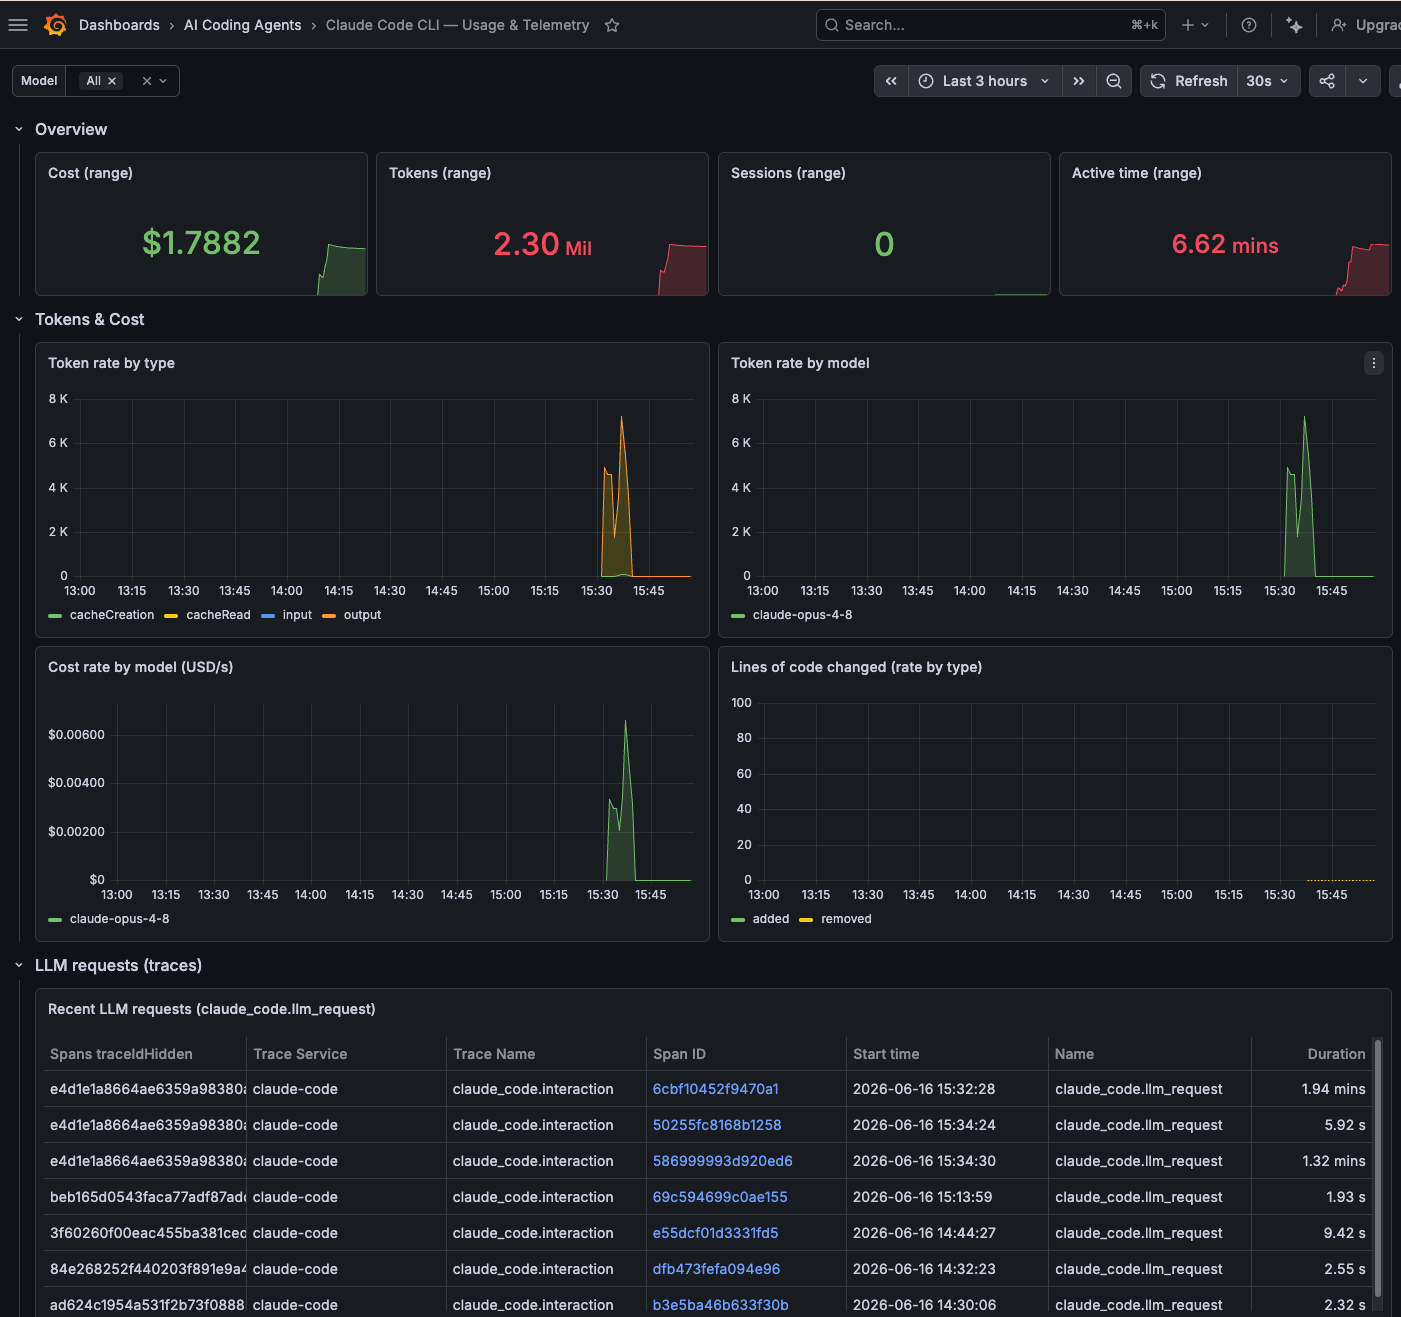This screenshot has height=1317, width=1401.
Task: Toggle claude-opus-4-8 in Token rate by model legend
Action: click(802, 615)
